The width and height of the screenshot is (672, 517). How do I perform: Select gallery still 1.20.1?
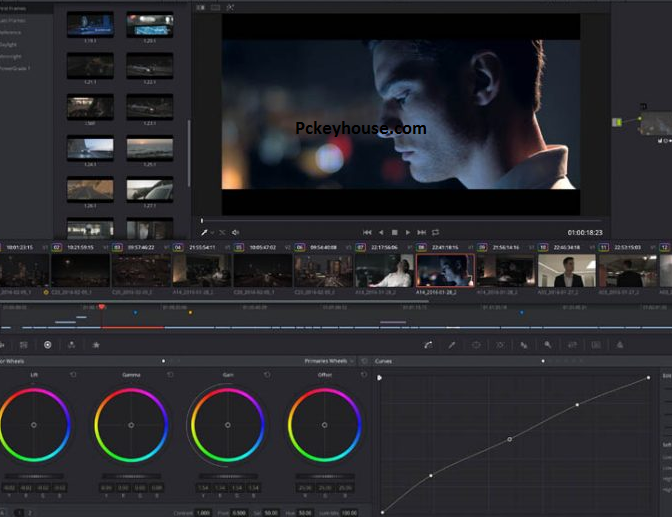(150, 25)
